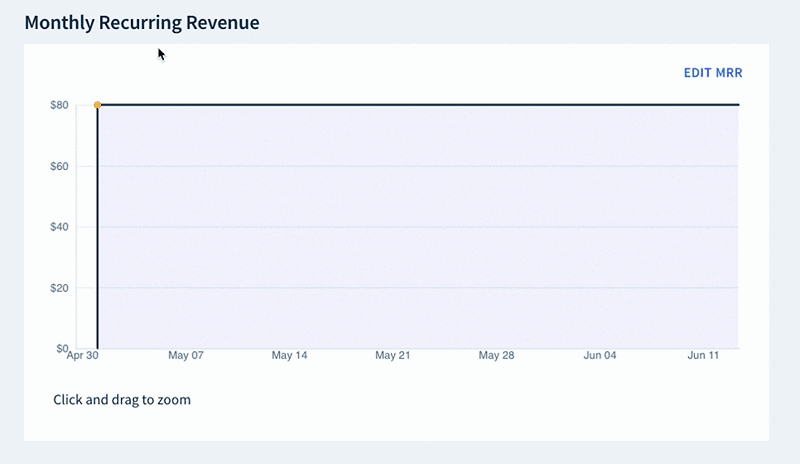Select the $60 y-axis label
Viewport: 800px width, 464px height.
pyautogui.click(x=59, y=166)
